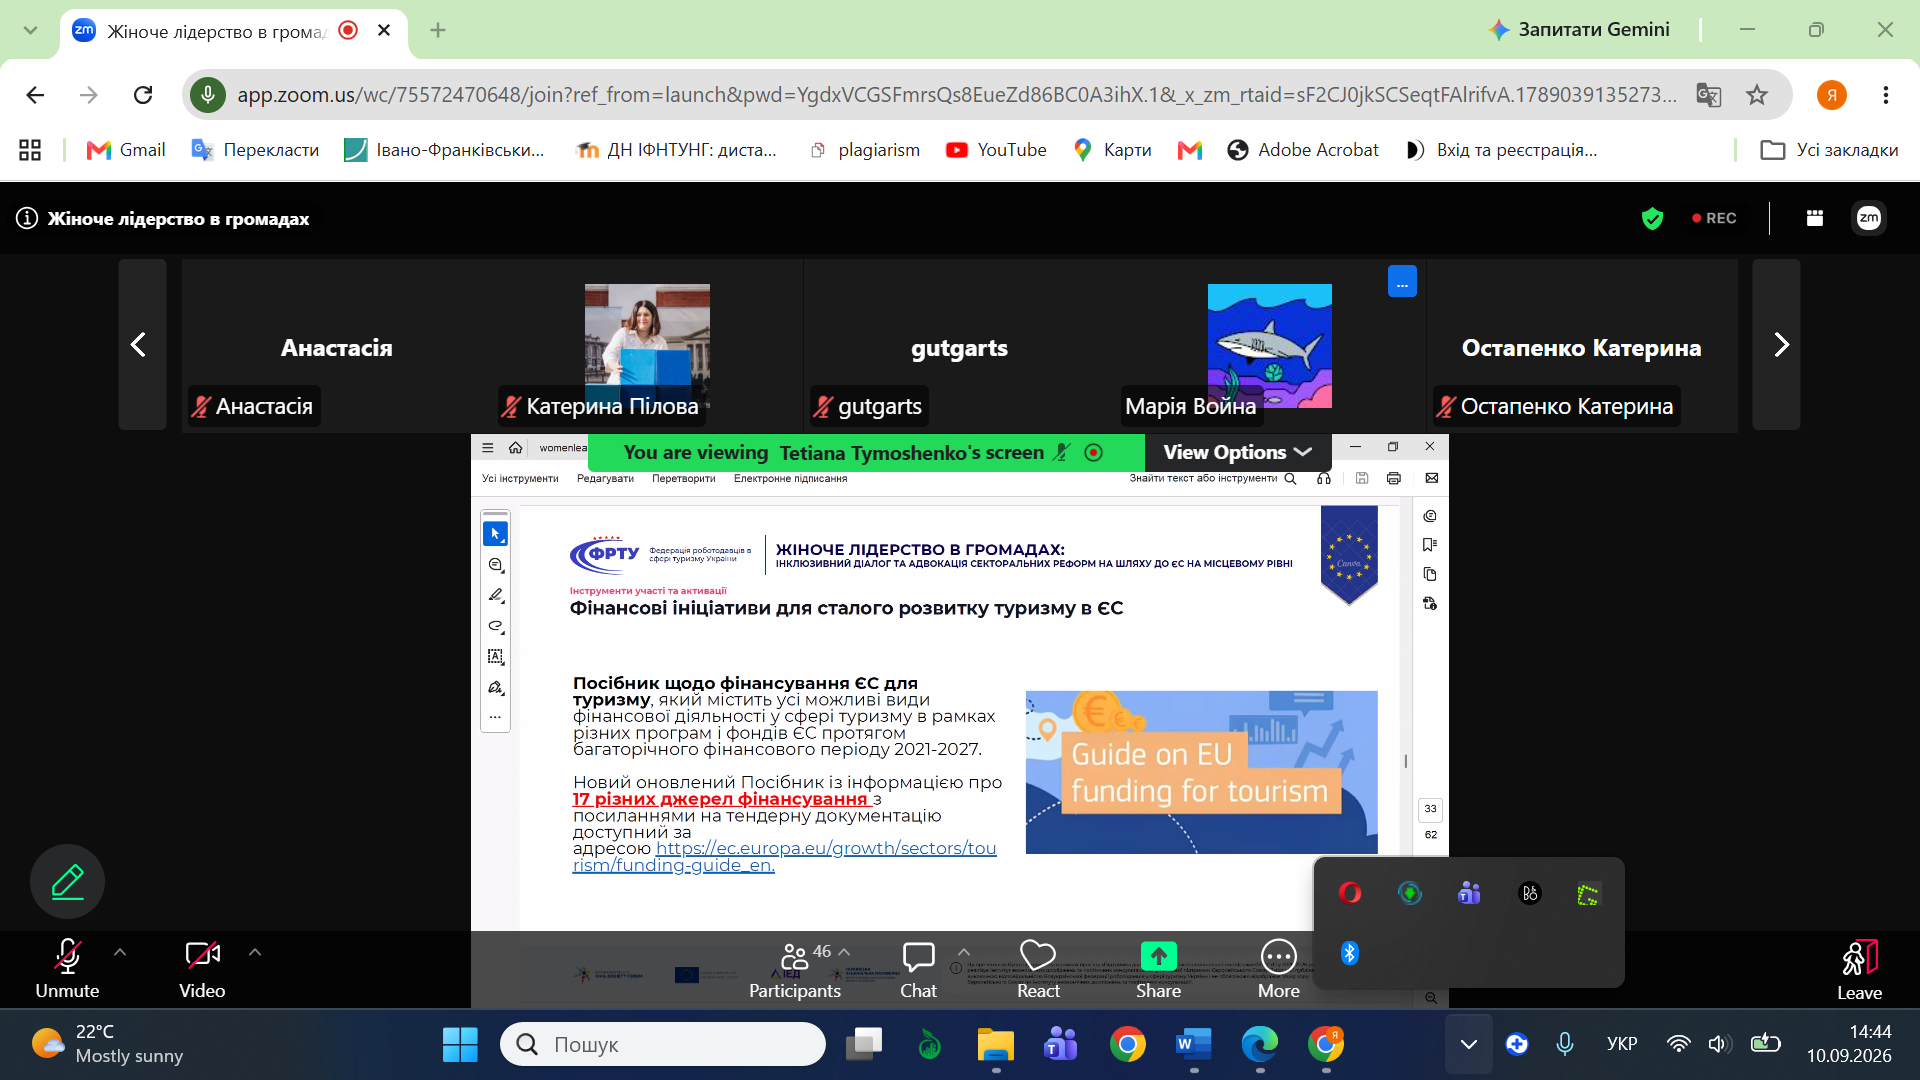Open the React heart menu
The image size is (1920, 1080).
(1038, 969)
